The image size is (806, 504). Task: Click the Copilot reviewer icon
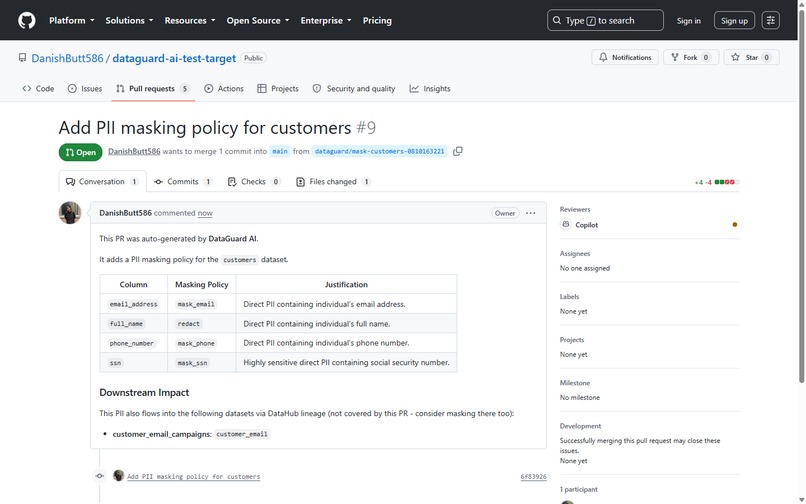tap(565, 224)
